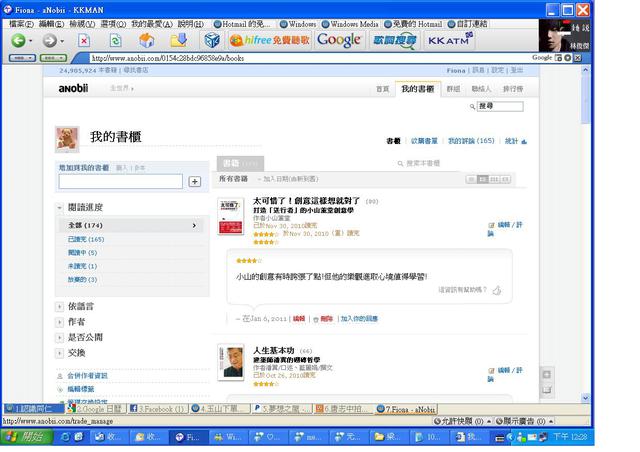640x452 pixels.
Task: Open the 我的書櫃 navigation tab
Action: click(x=417, y=89)
